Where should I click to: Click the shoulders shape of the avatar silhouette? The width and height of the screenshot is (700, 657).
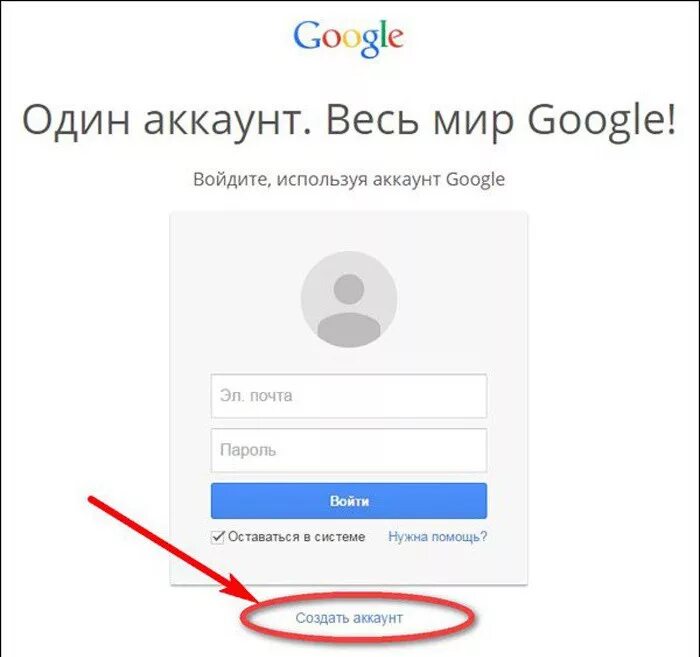point(349,329)
